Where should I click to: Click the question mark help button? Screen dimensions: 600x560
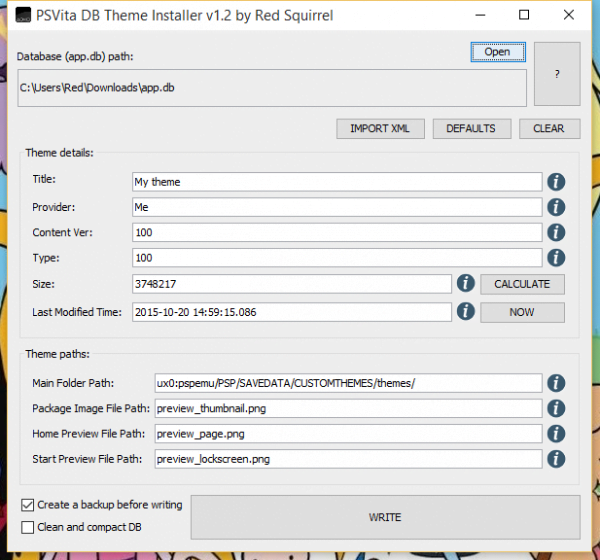coord(557,74)
